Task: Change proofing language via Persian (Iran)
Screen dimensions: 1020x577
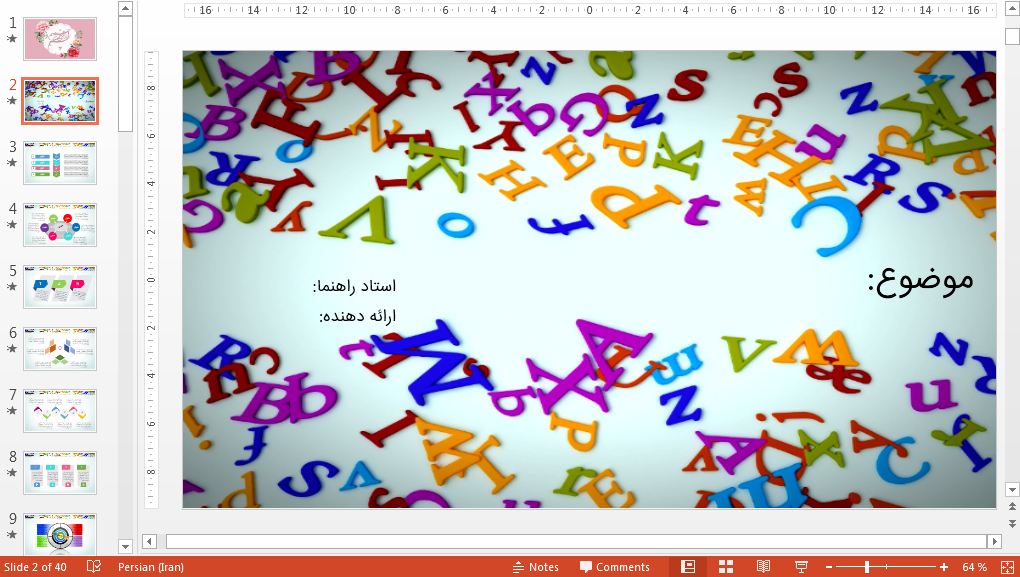Action: coord(151,567)
